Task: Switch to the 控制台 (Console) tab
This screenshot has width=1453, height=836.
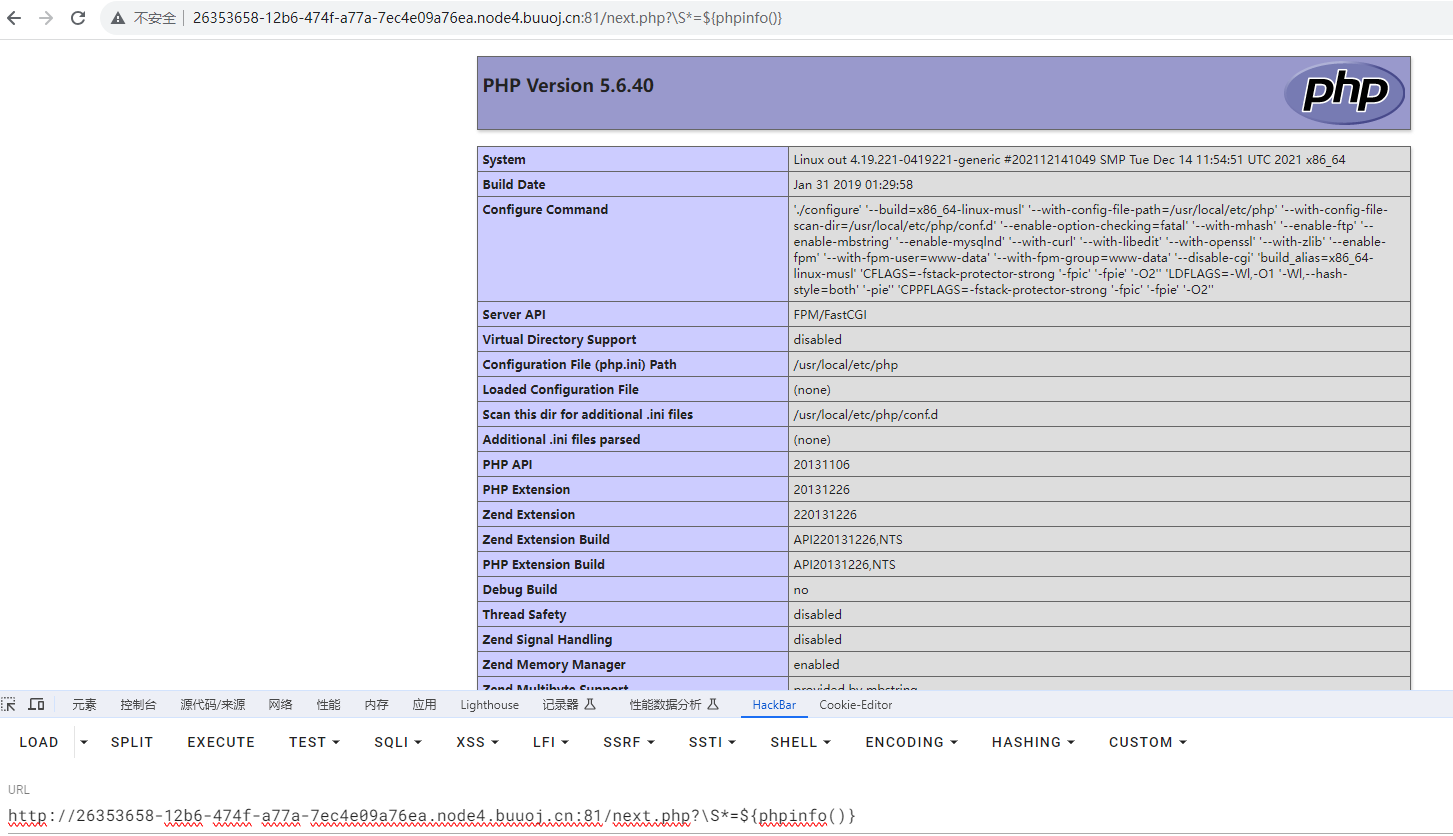Action: click(138, 705)
